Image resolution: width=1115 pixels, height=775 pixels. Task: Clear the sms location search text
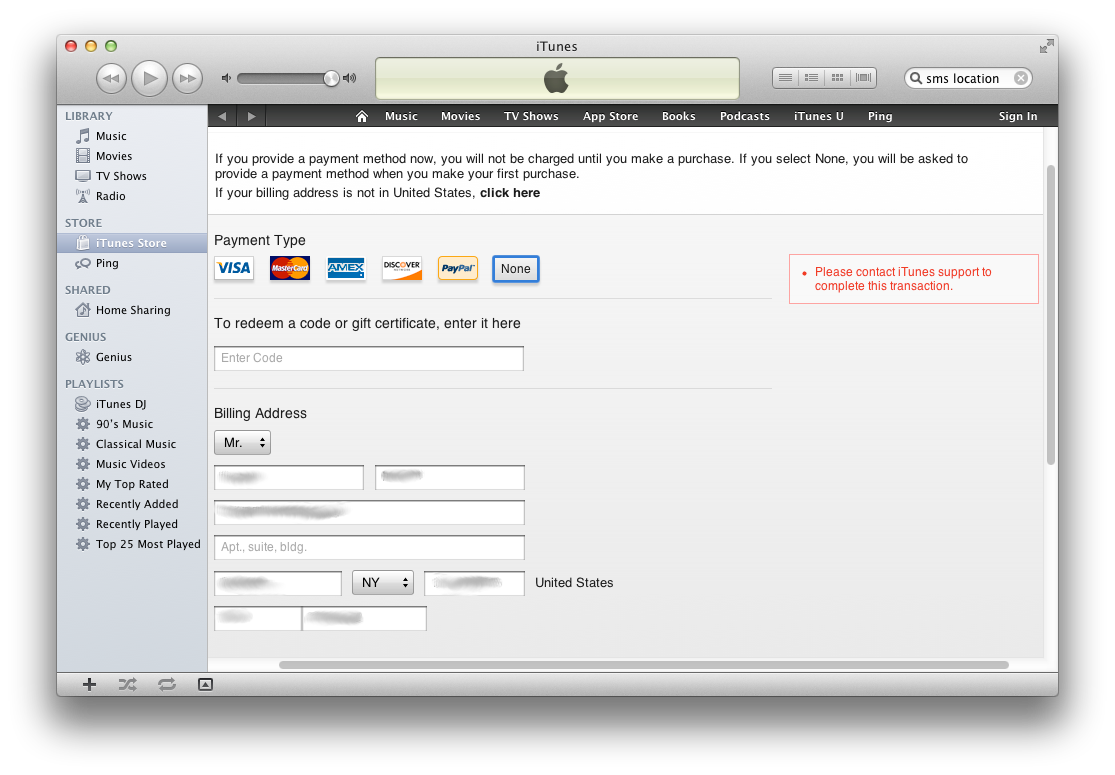(x=1020, y=78)
